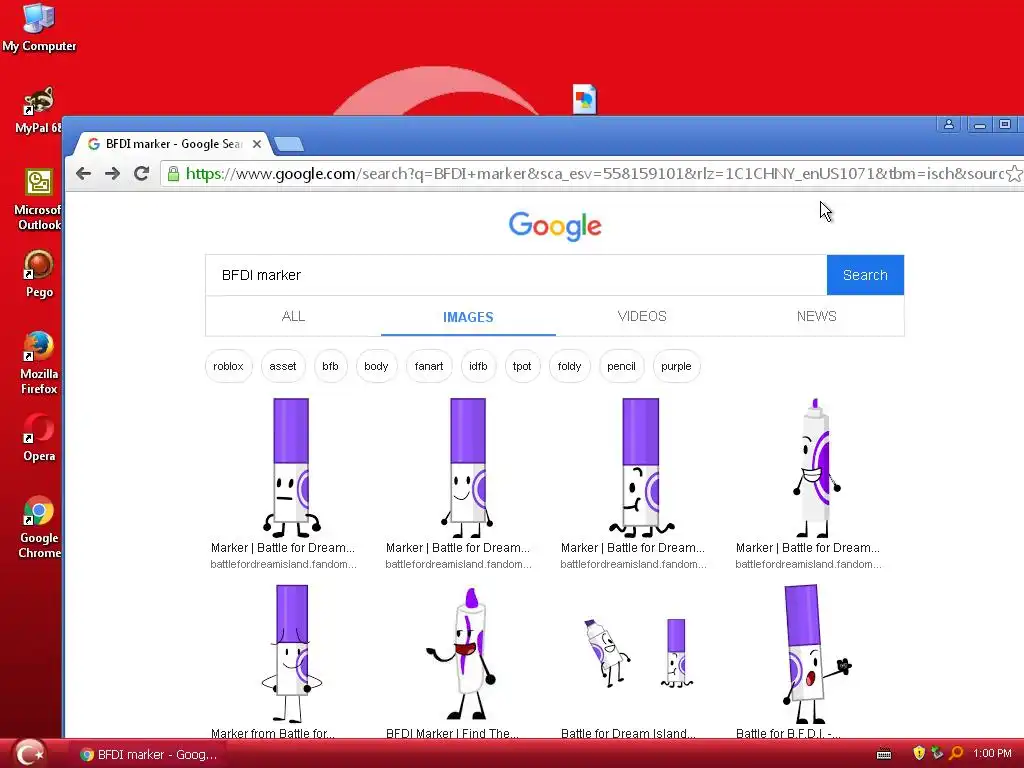Minimize the Chrome window
This screenshot has width=1024, height=768.
[980, 124]
